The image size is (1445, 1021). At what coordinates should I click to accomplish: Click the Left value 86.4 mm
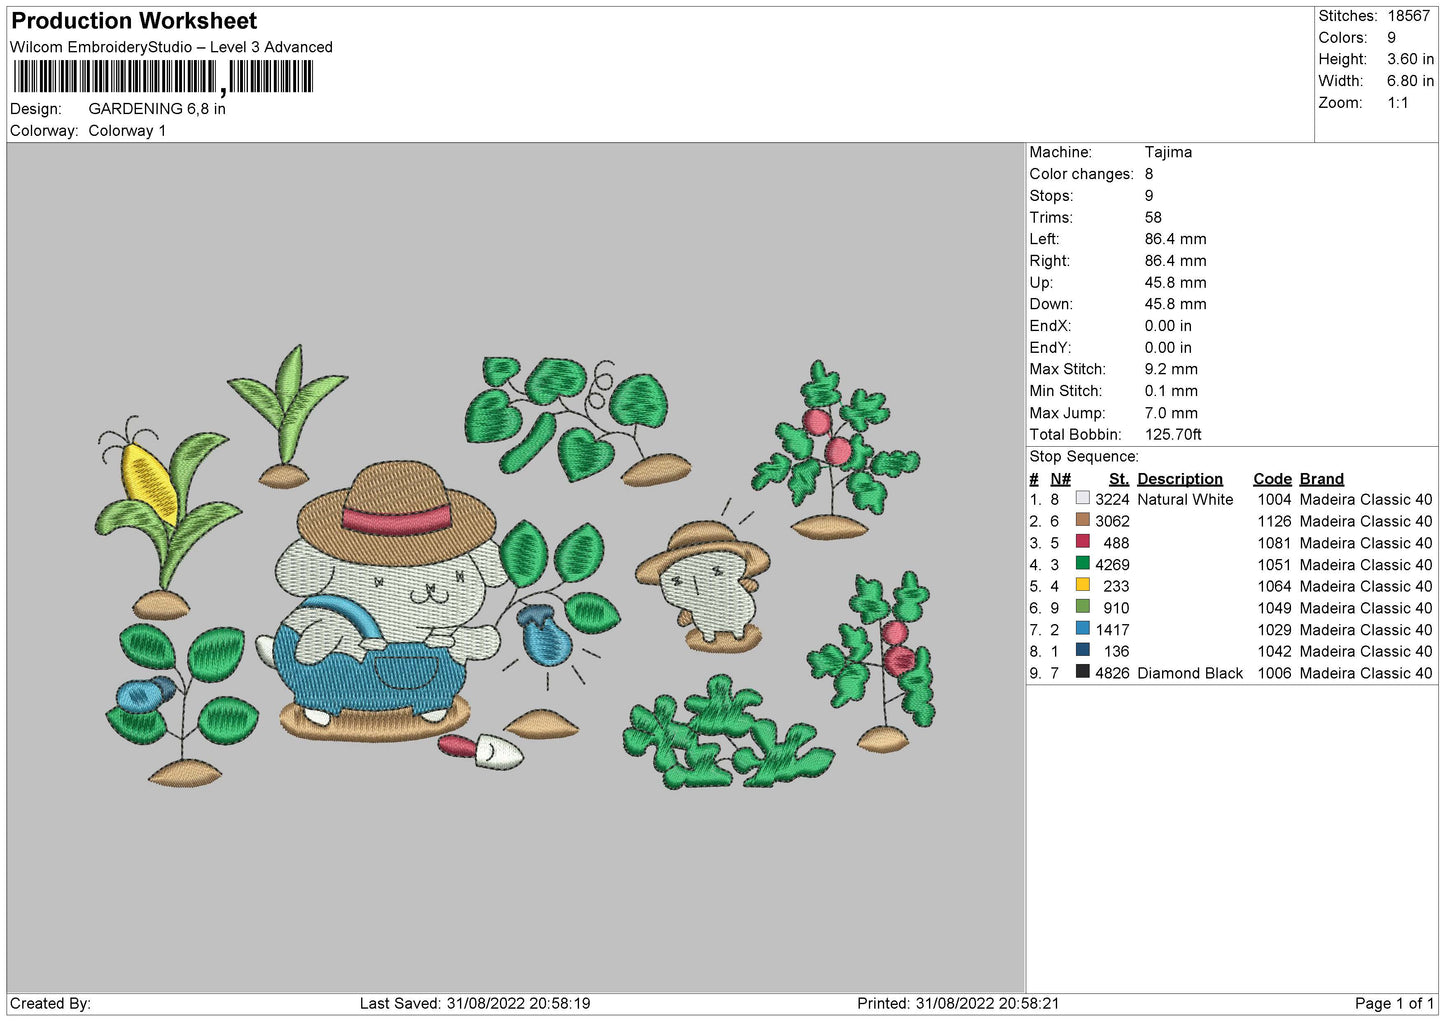point(1175,239)
